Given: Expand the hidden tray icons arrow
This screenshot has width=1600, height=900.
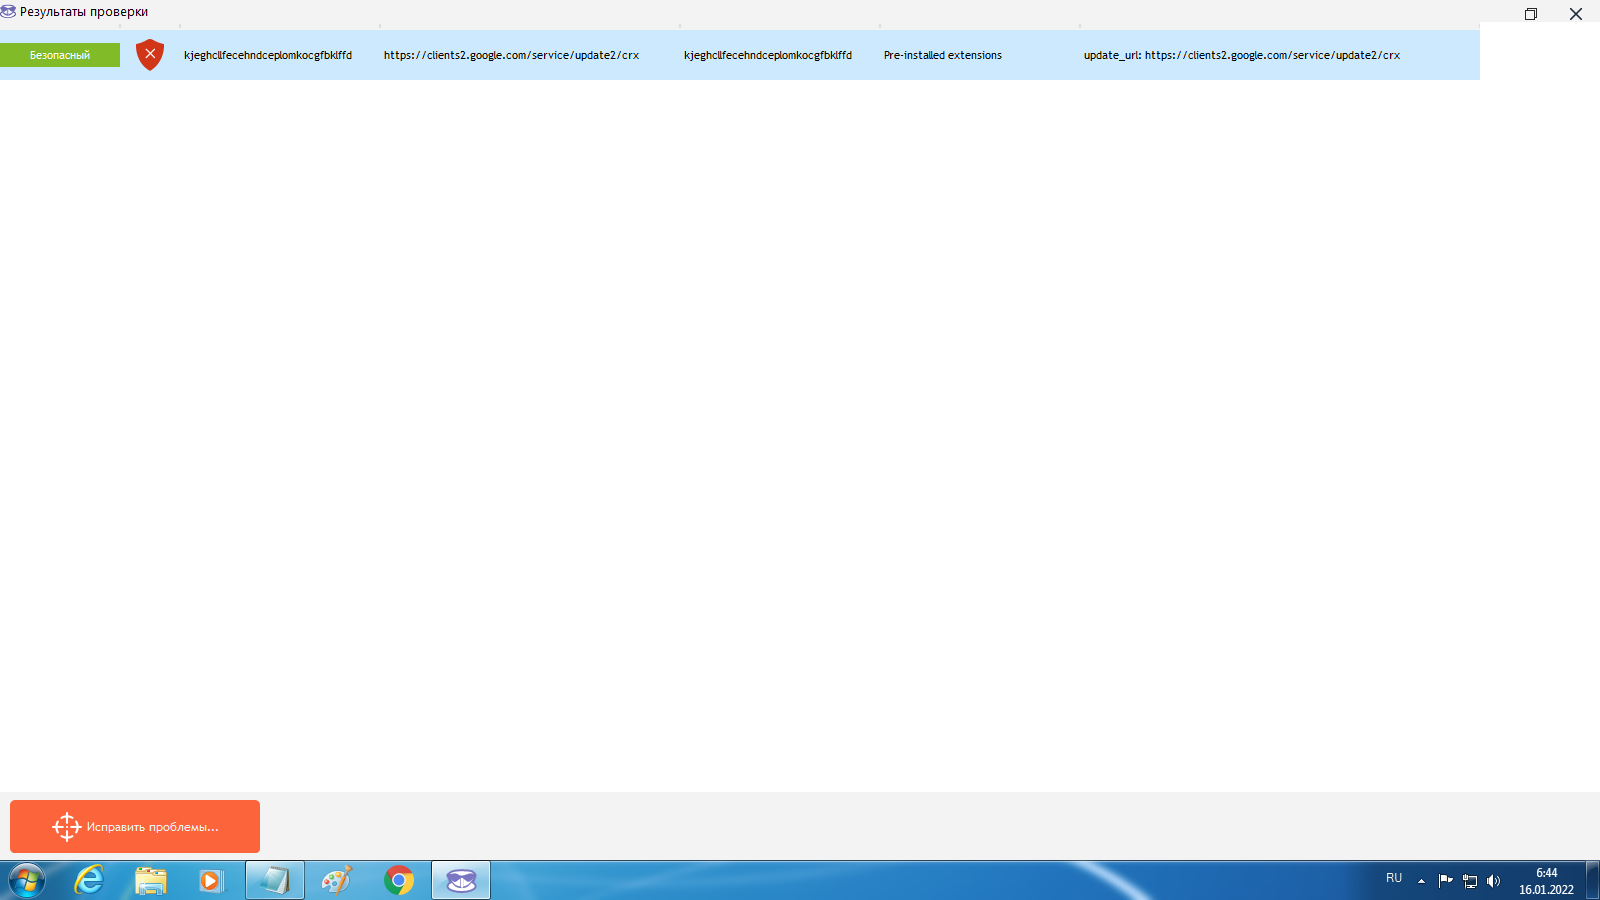Looking at the screenshot, I should coord(1421,881).
